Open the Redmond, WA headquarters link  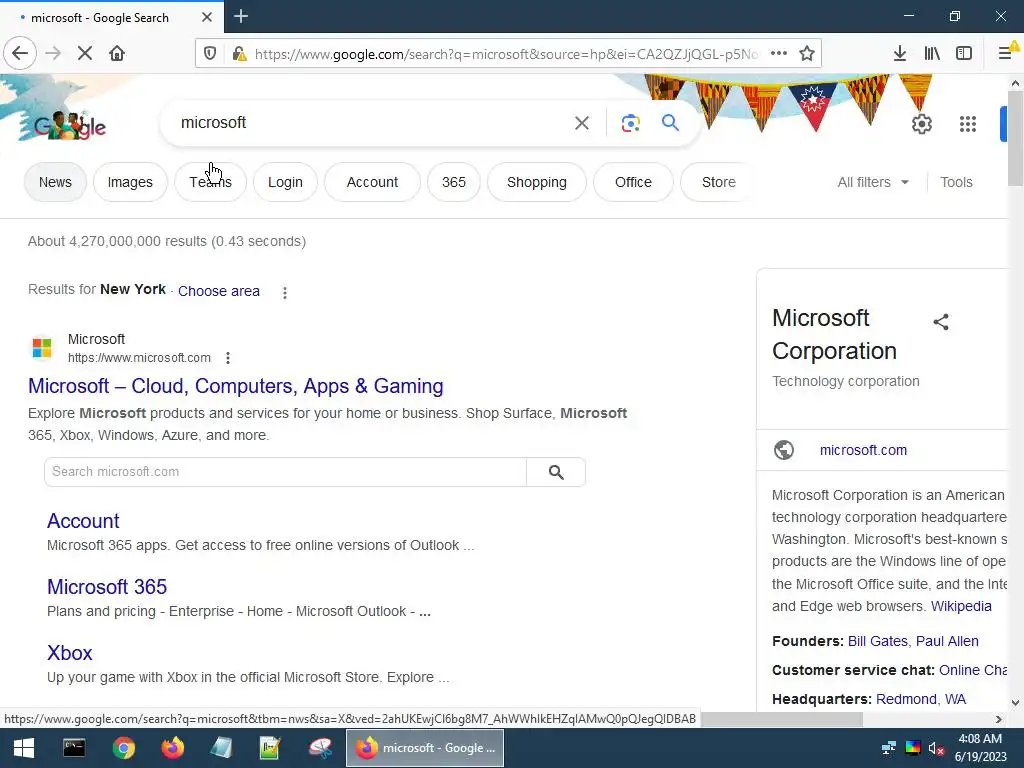point(921,699)
